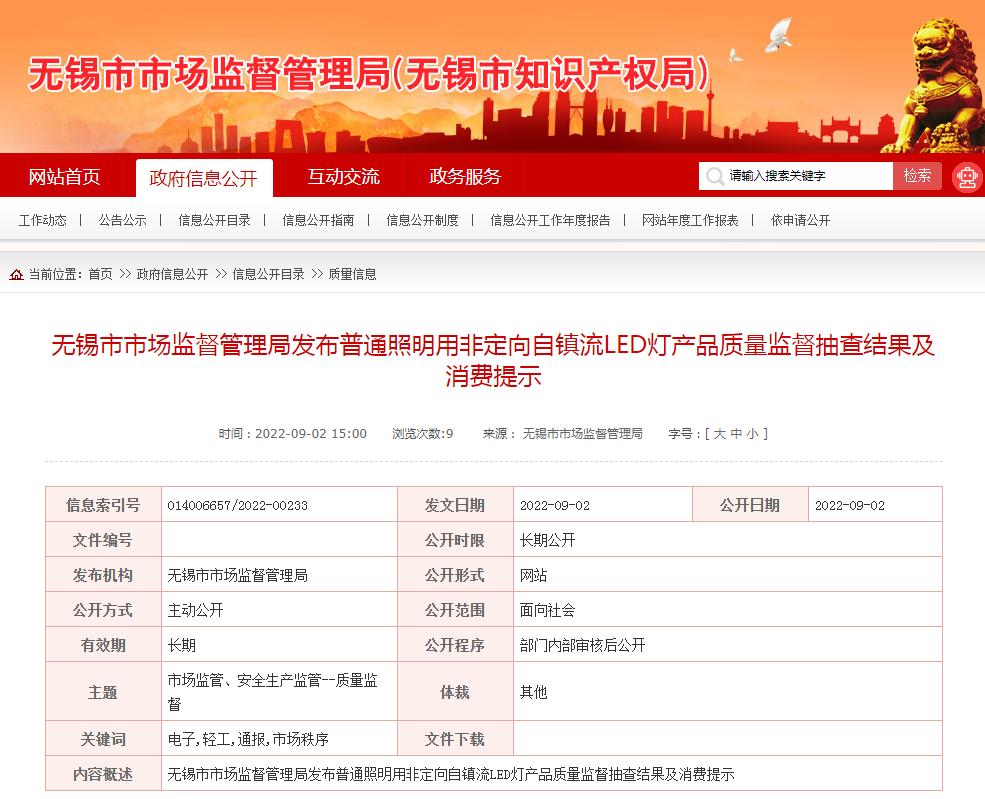985x799 pixels.
Task: Click the 检索 search button
Action: [917, 176]
